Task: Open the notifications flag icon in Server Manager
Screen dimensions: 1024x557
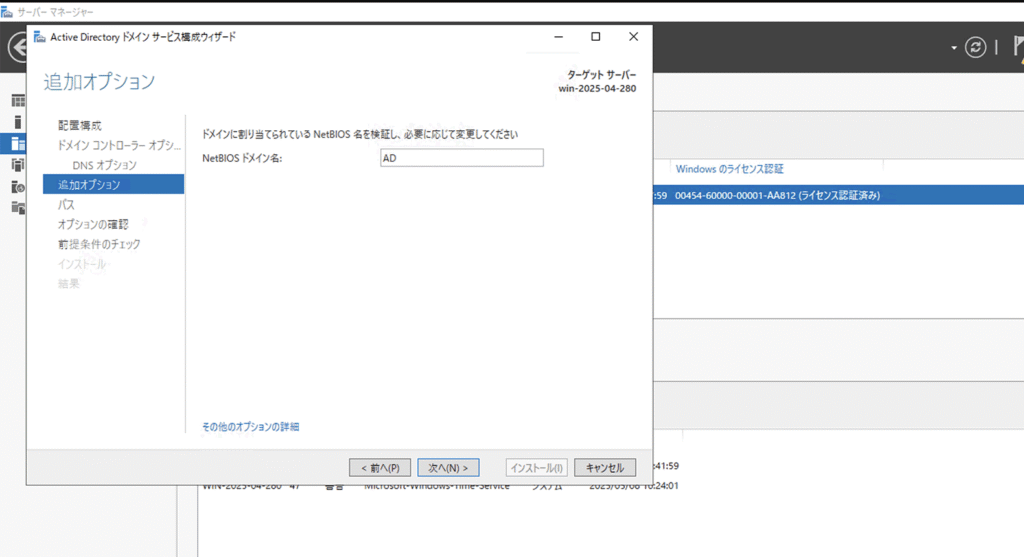Action: [x=1018, y=48]
